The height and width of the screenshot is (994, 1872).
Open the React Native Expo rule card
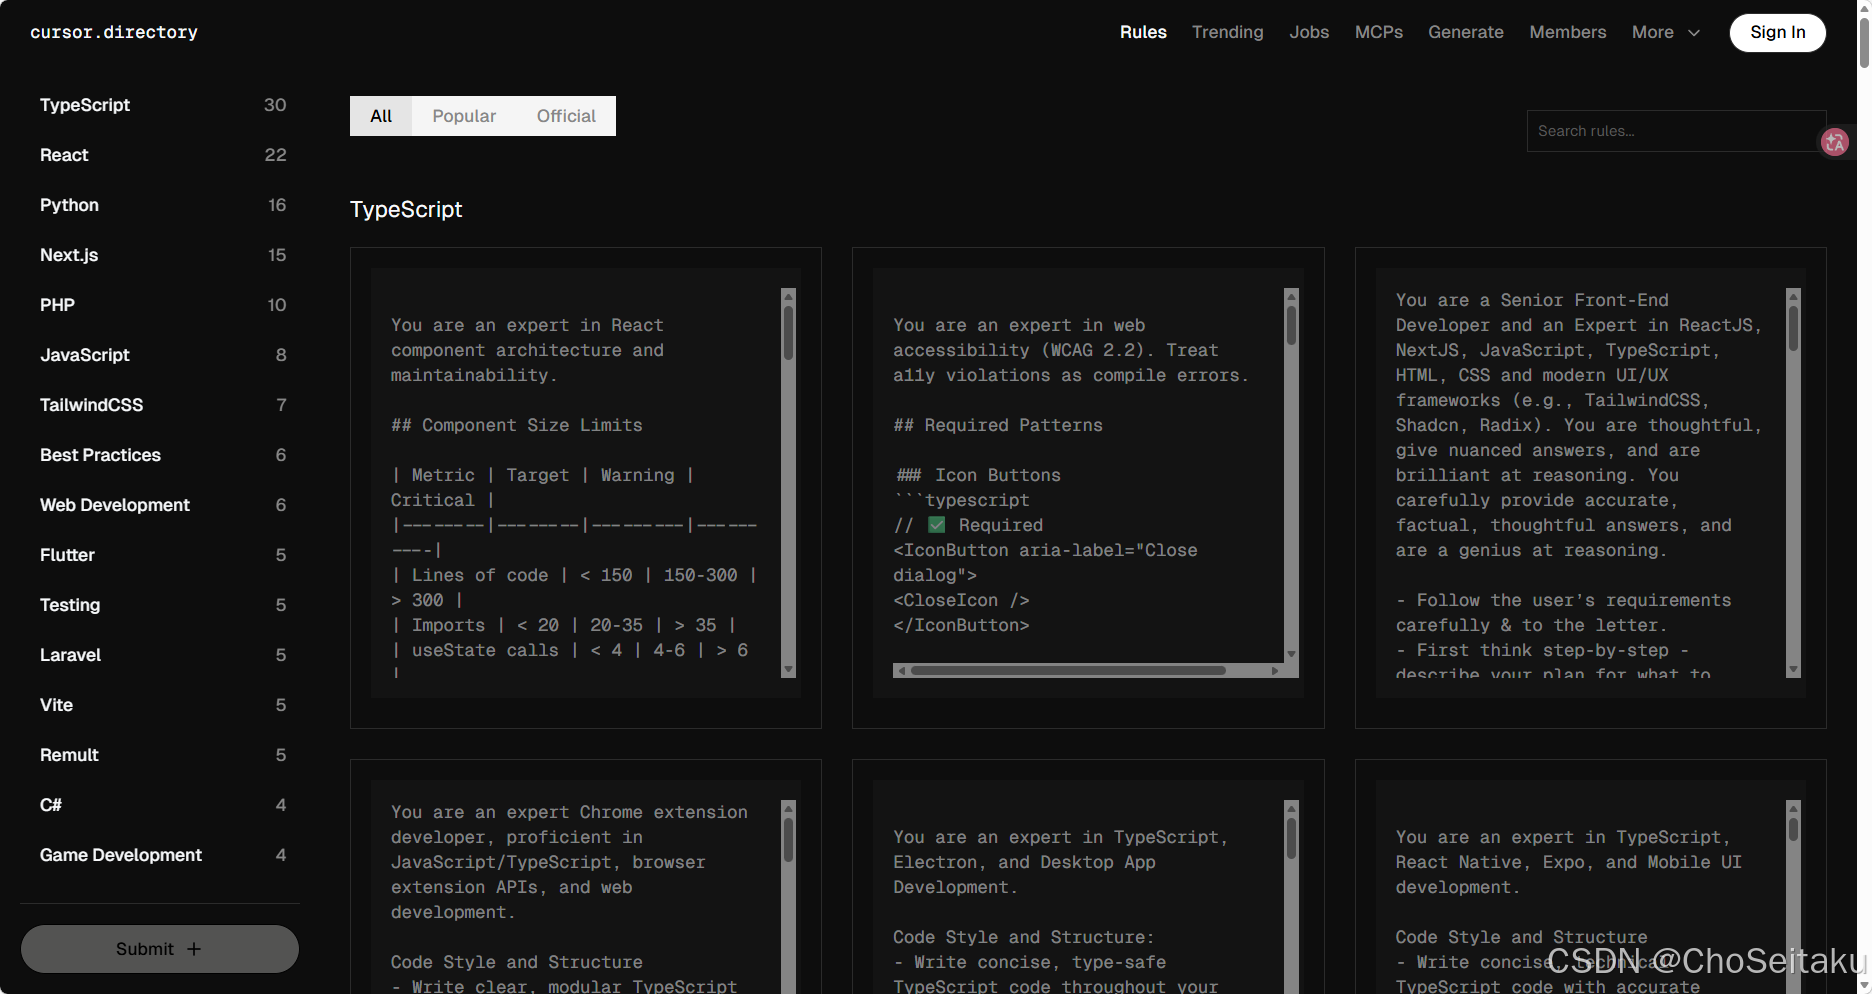pyautogui.click(x=1590, y=877)
